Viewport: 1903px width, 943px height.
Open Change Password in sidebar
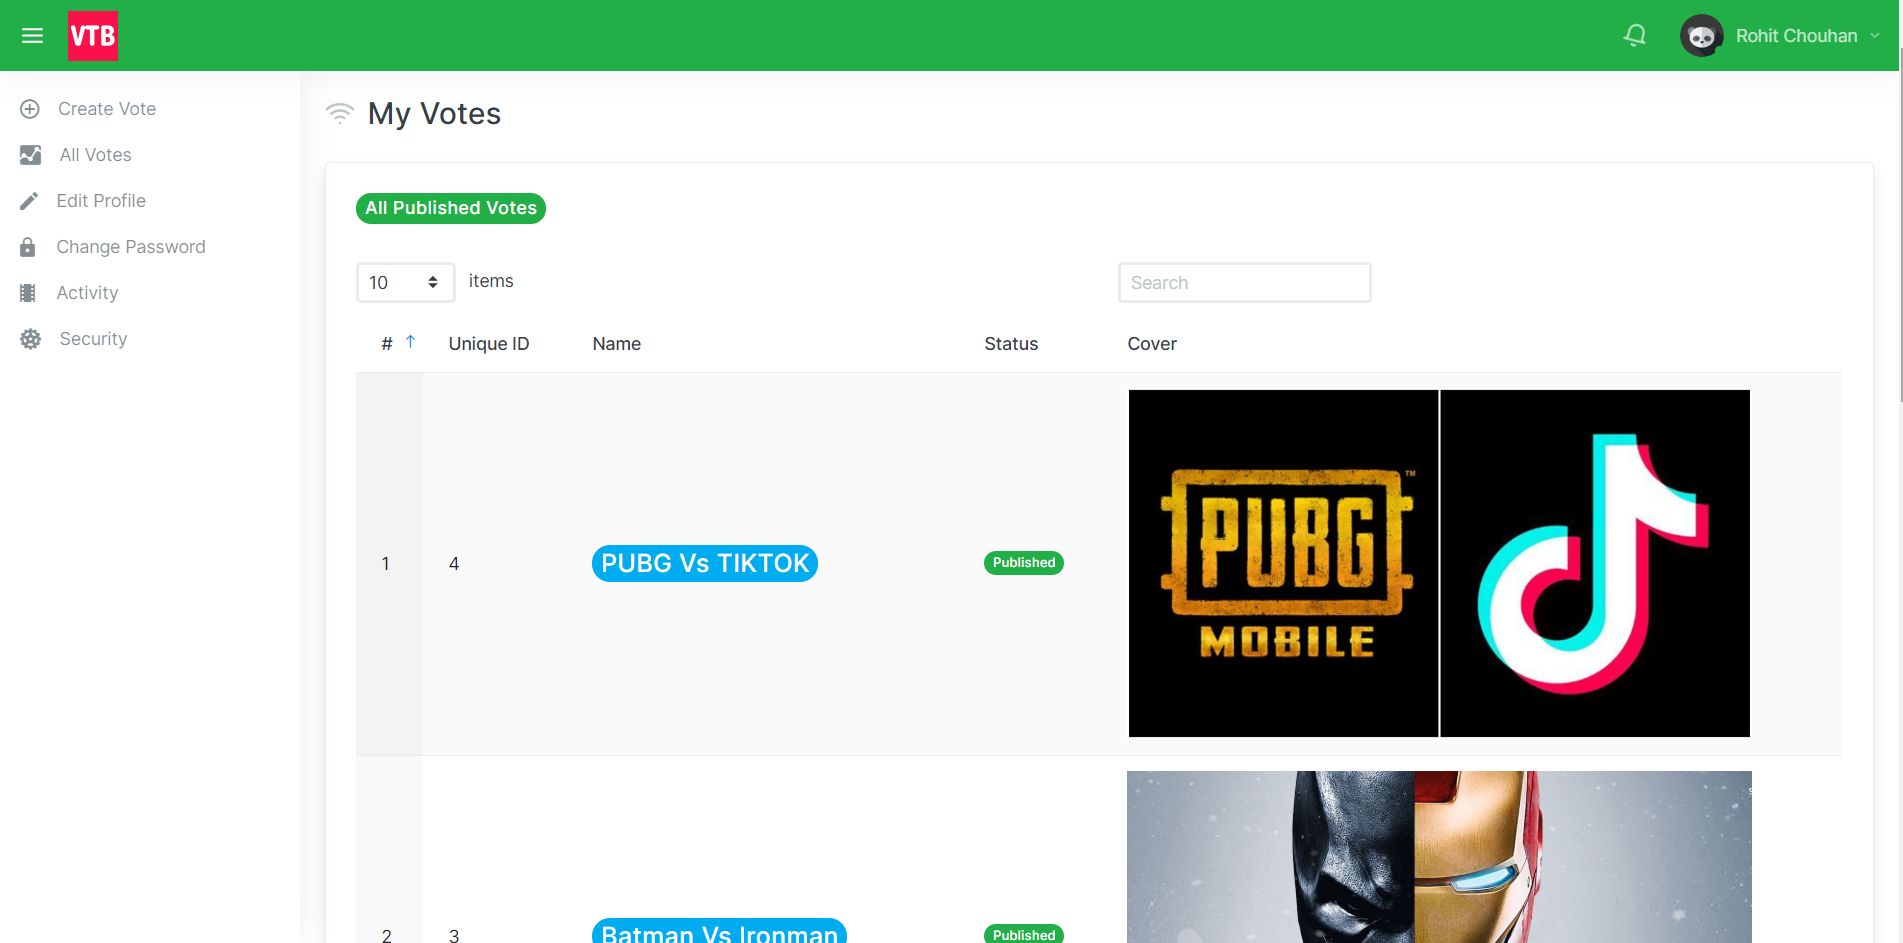click(x=131, y=247)
